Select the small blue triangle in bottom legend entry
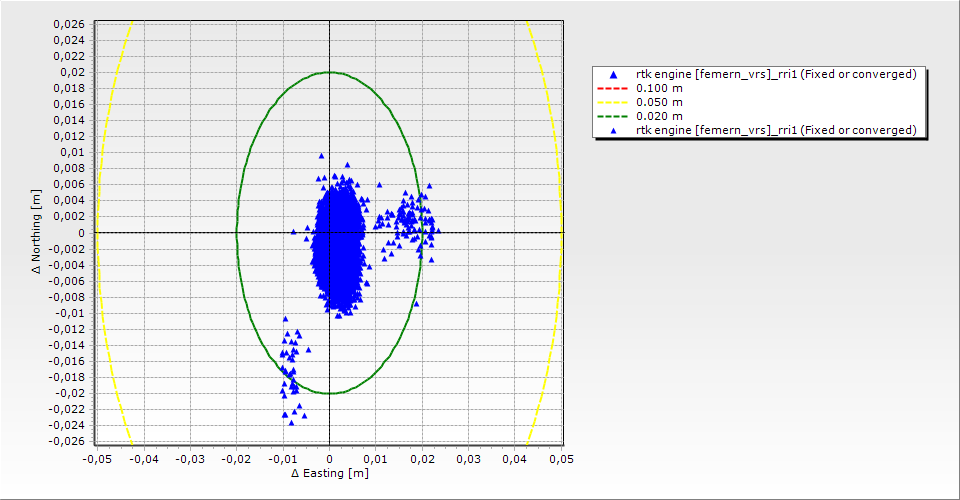 tap(613, 130)
